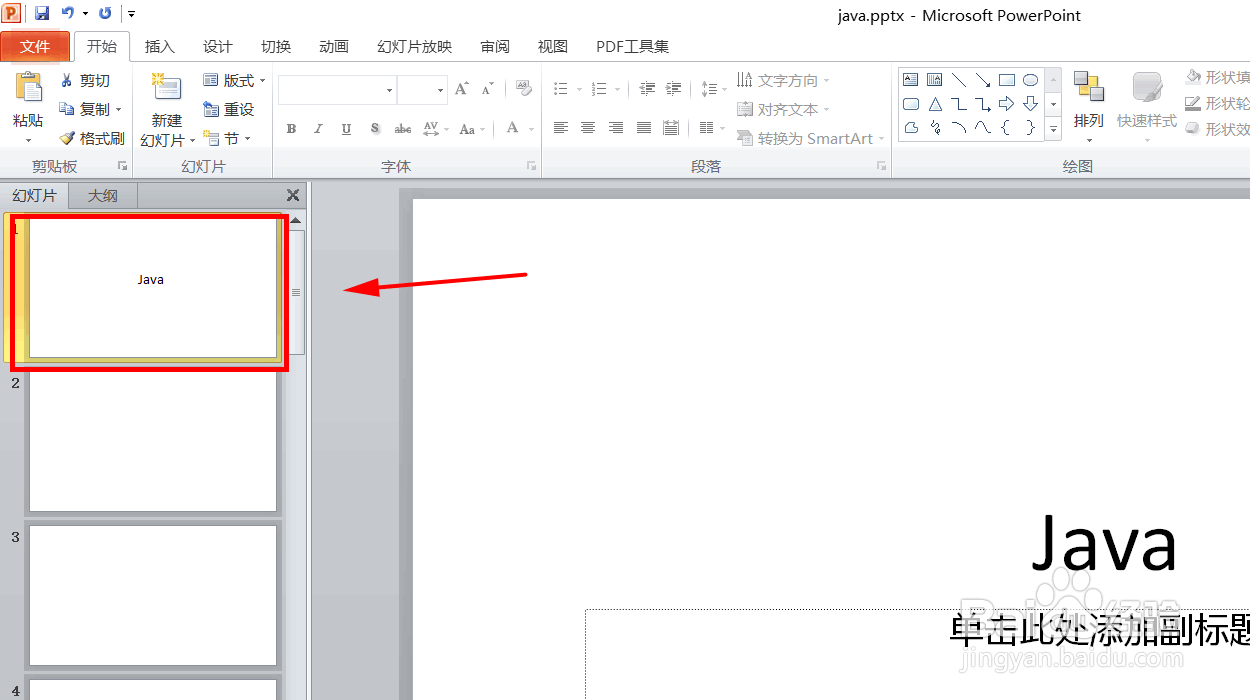Pick the straight line shape
1250x700 pixels.
point(959,79)
